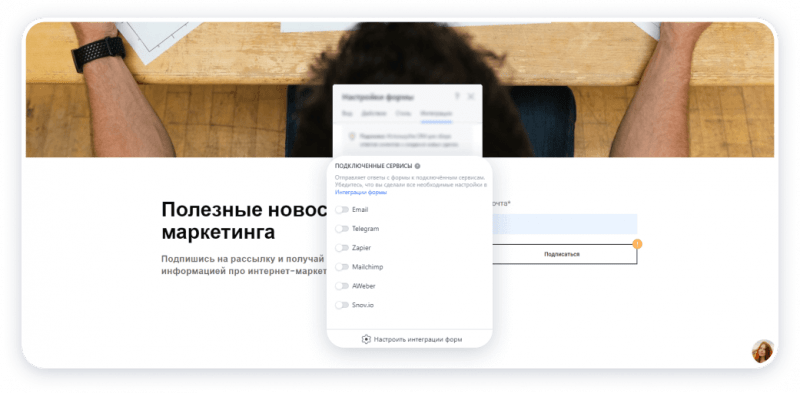The width and height of the screenshot is (800, 393).
Task: Turn on the Zapier toggle
Action: coord(342,248)
